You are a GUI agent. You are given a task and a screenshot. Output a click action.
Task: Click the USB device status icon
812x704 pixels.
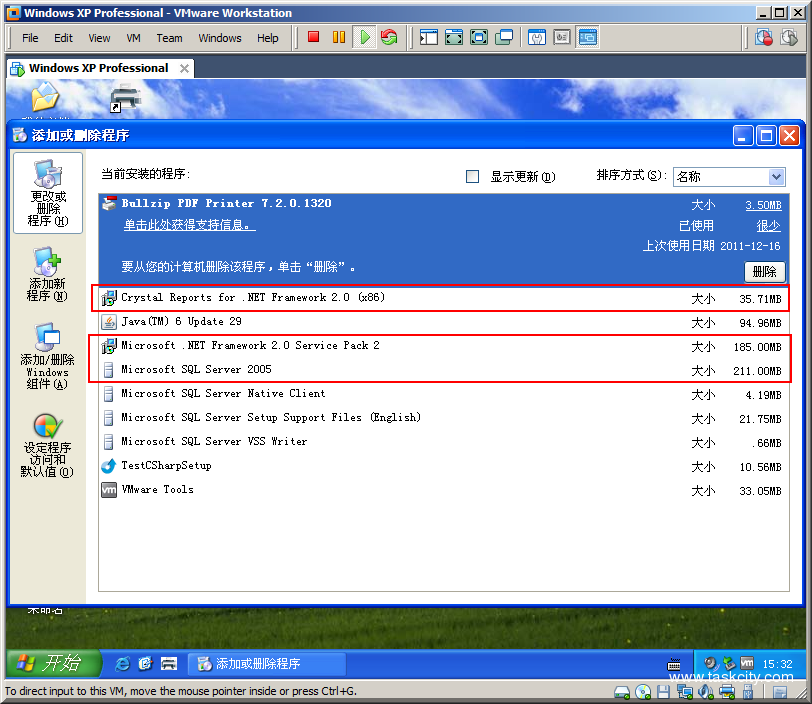pyautogui.click(x=748, y=692)
